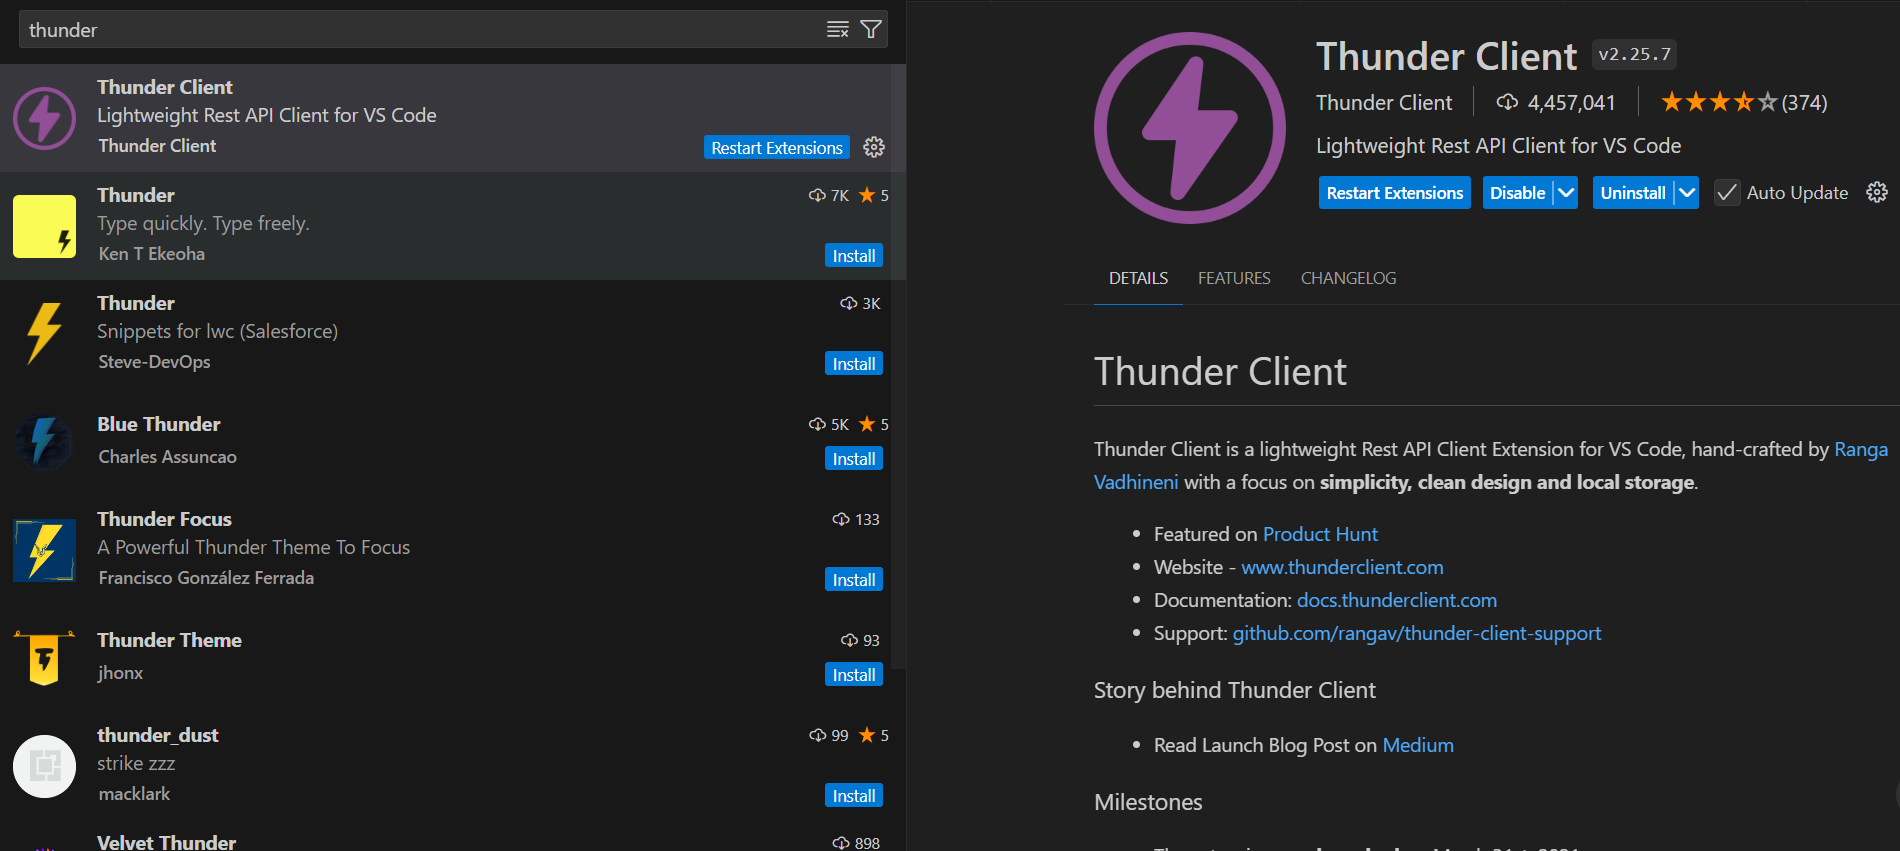
Task: Install the Blue Thunder extension
Action: coord(854,459)
